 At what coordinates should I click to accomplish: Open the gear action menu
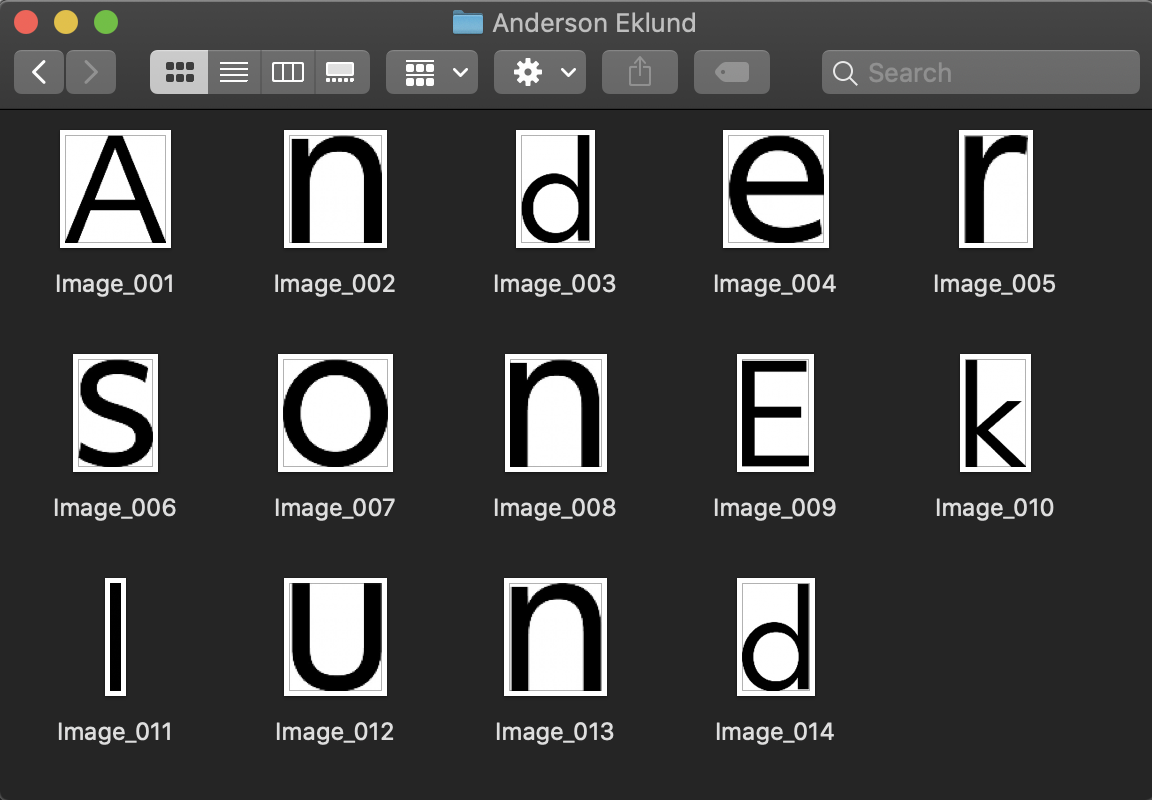coord(540,72)
